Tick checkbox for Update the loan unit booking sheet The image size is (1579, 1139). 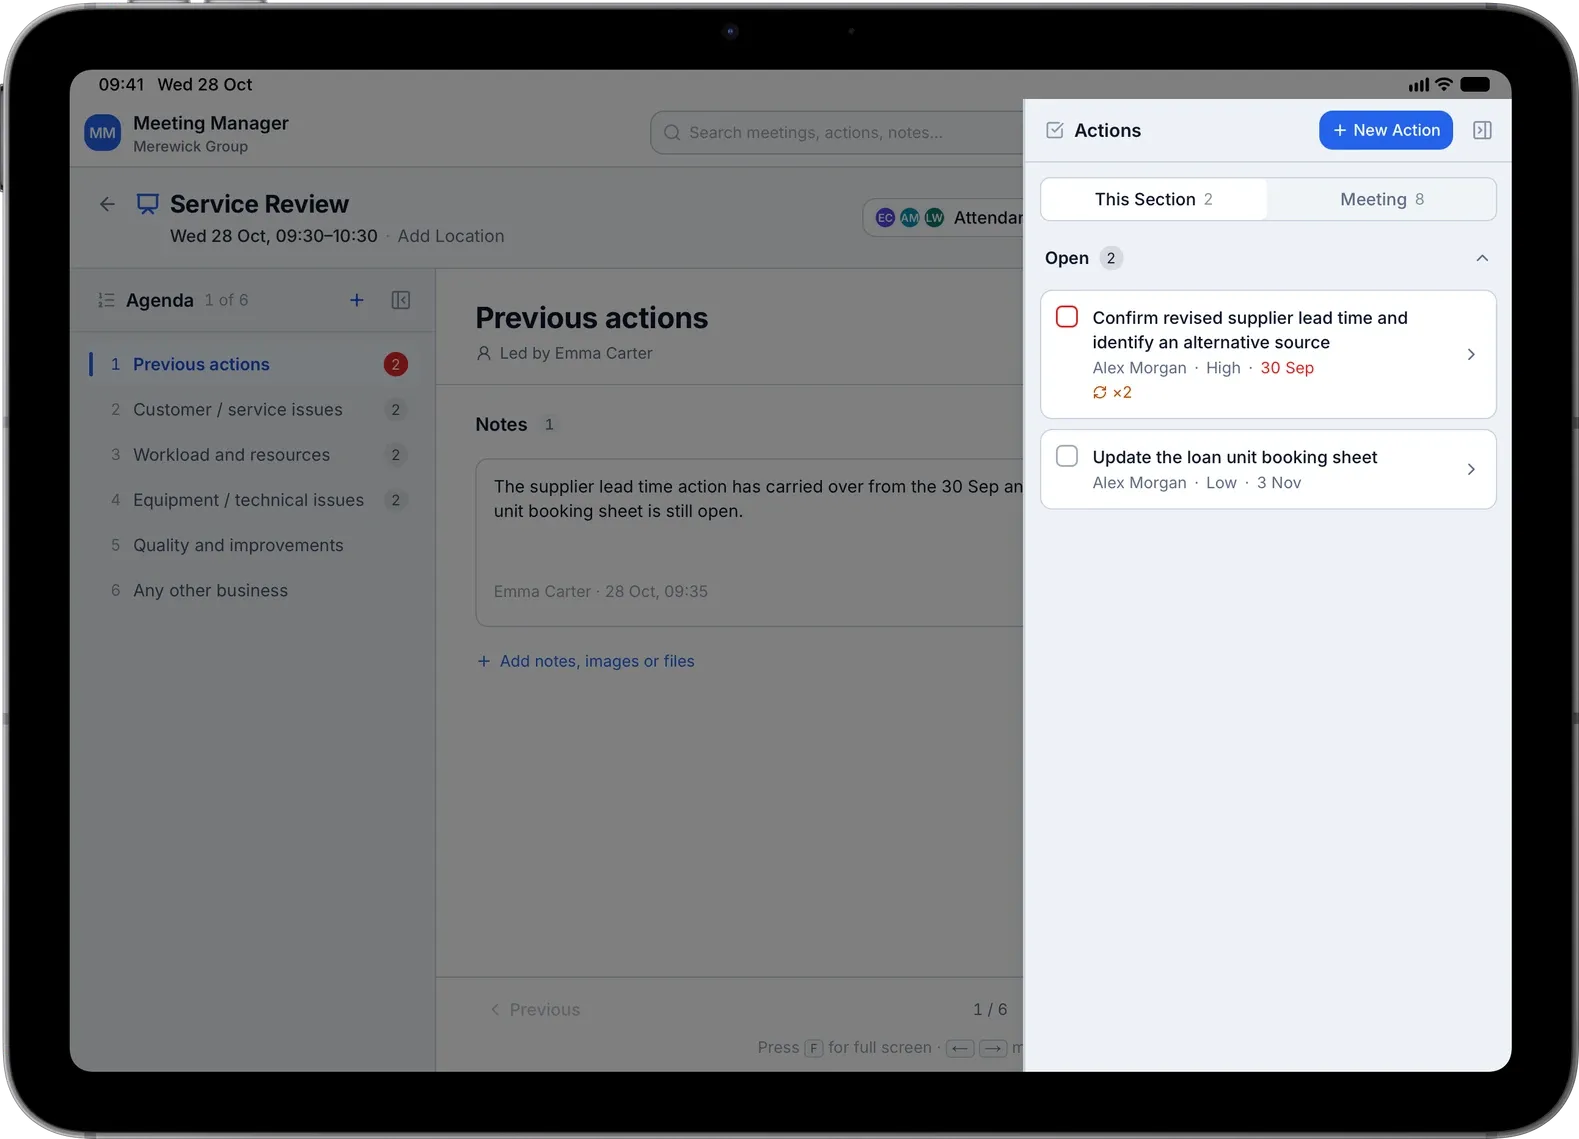pos(1067,456)
